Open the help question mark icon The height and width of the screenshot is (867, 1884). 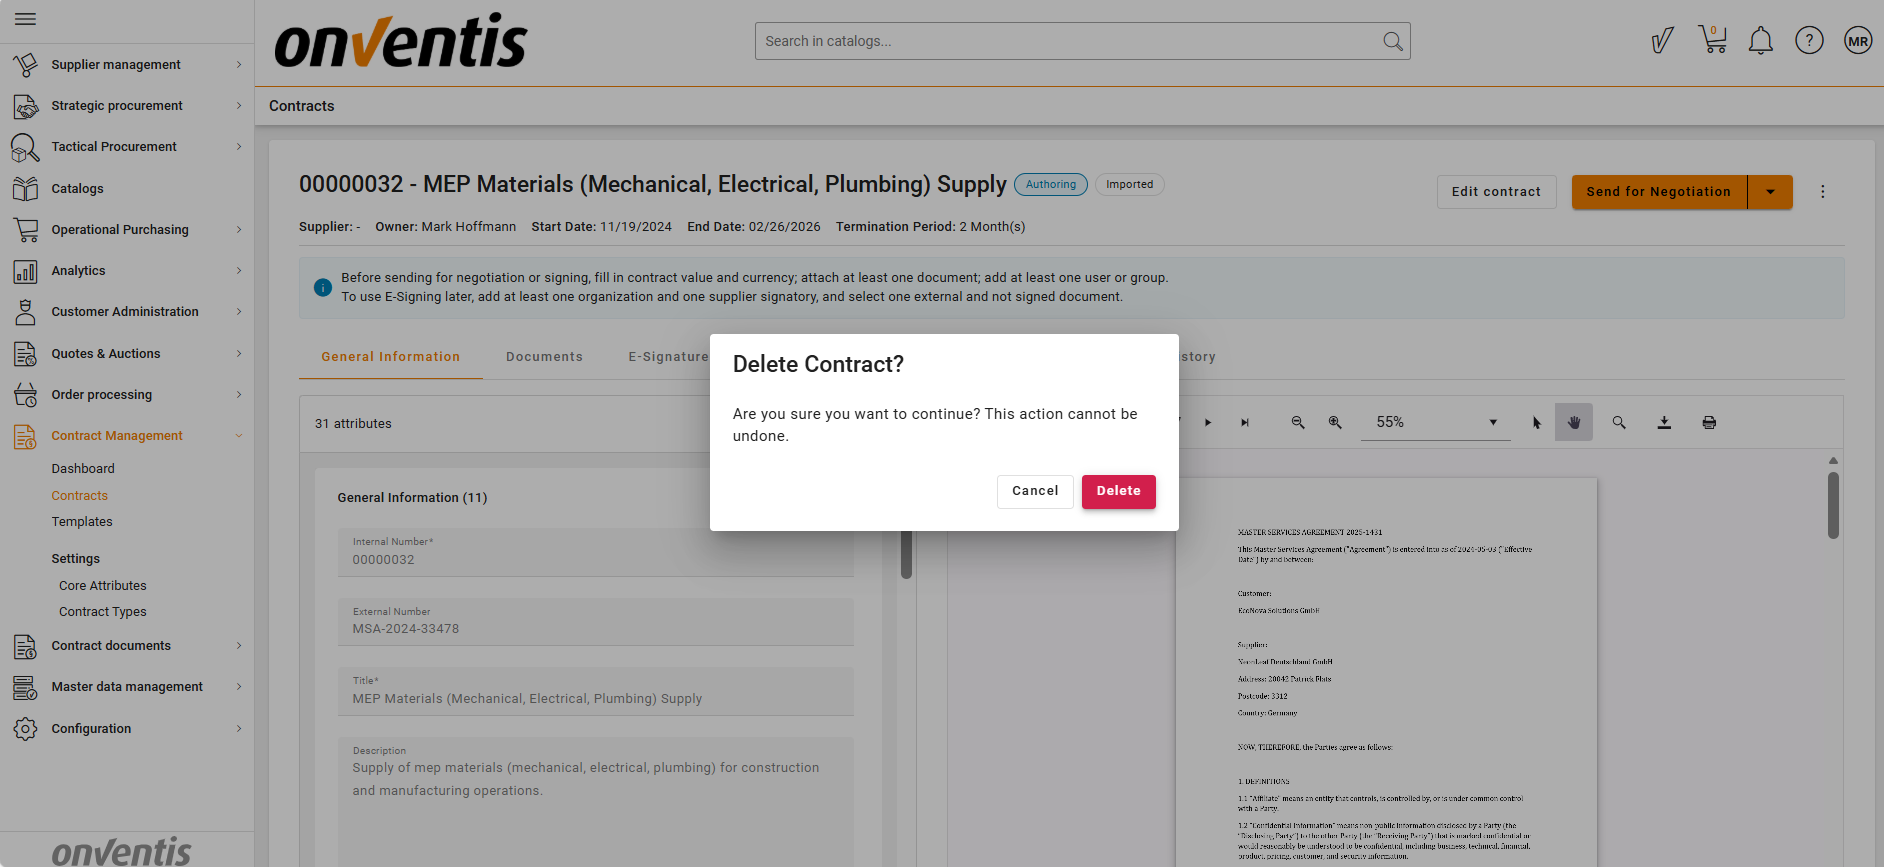1809,41
